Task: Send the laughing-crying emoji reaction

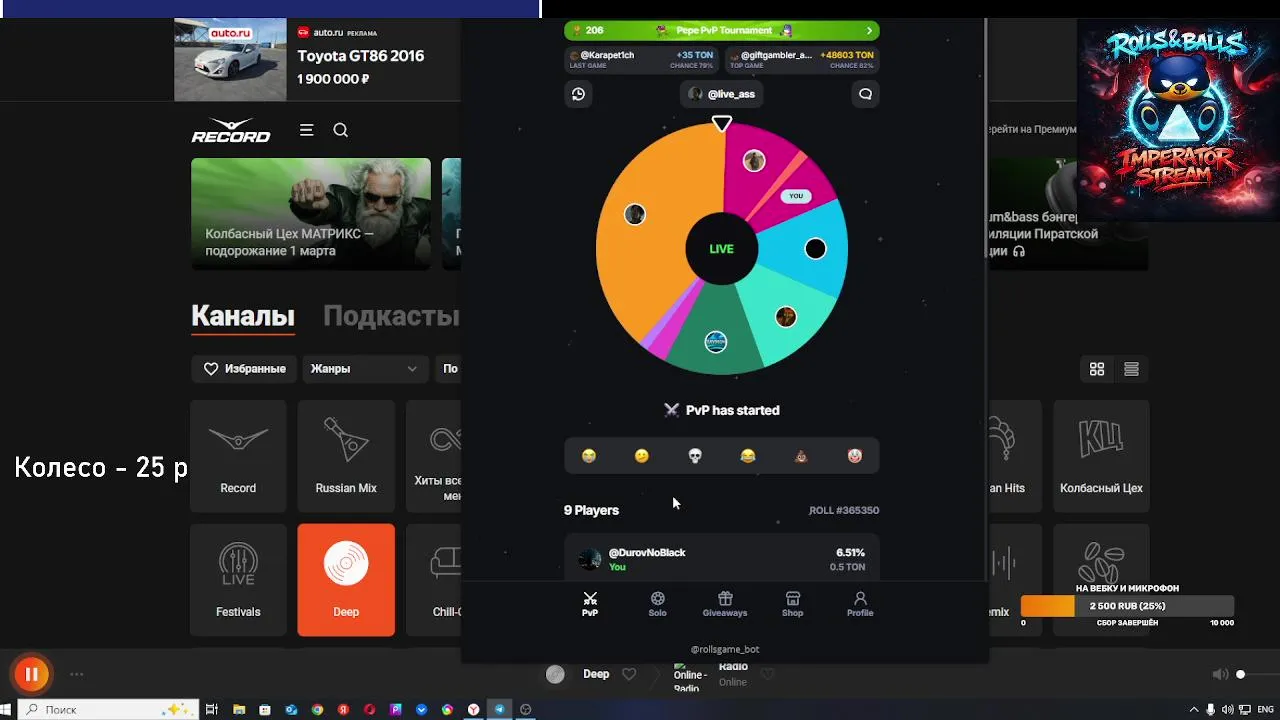Action: (748, 456)
